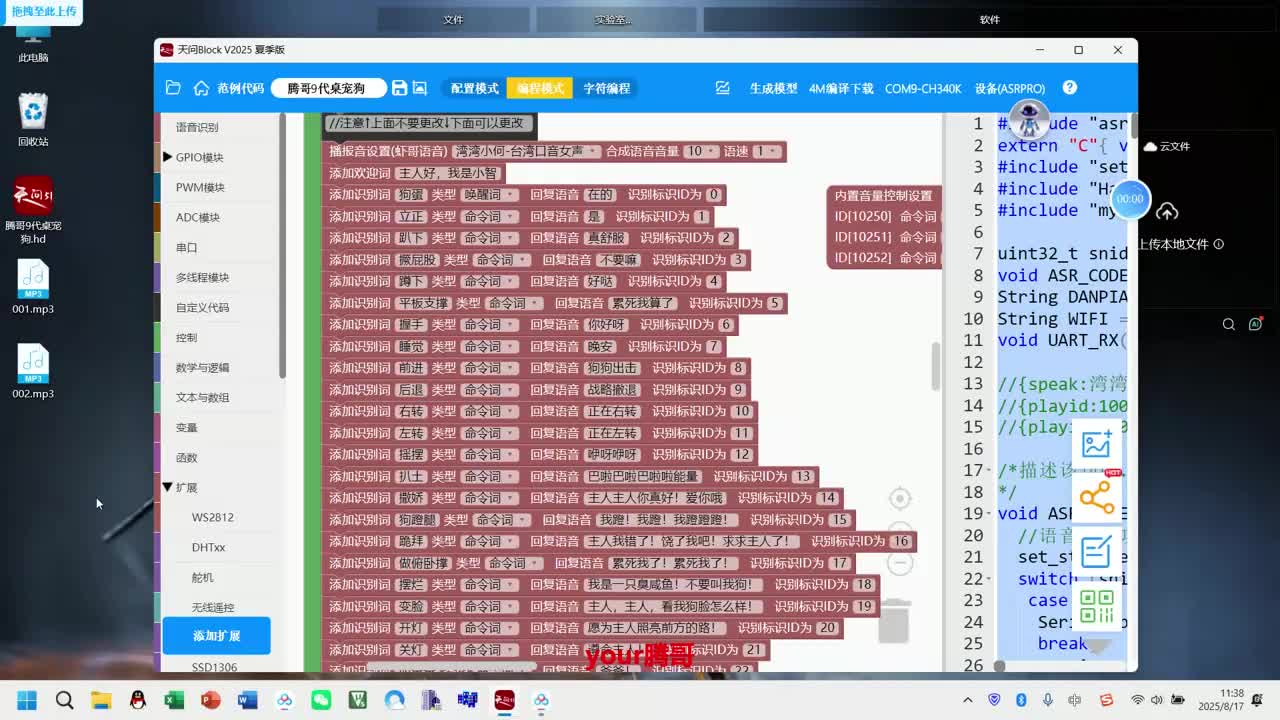Open WS2812 extension category
Viewport: 1280px width, 720px height.
coord(212,517)
